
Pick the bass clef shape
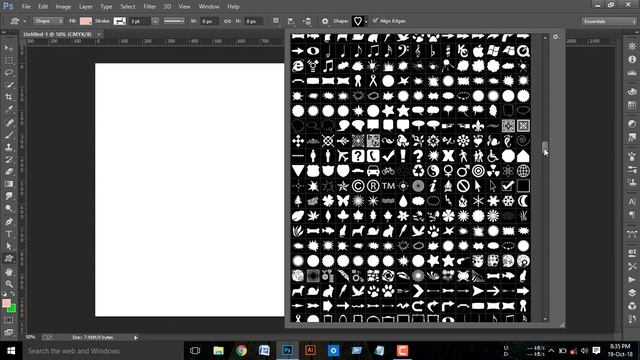coord(403,51)
